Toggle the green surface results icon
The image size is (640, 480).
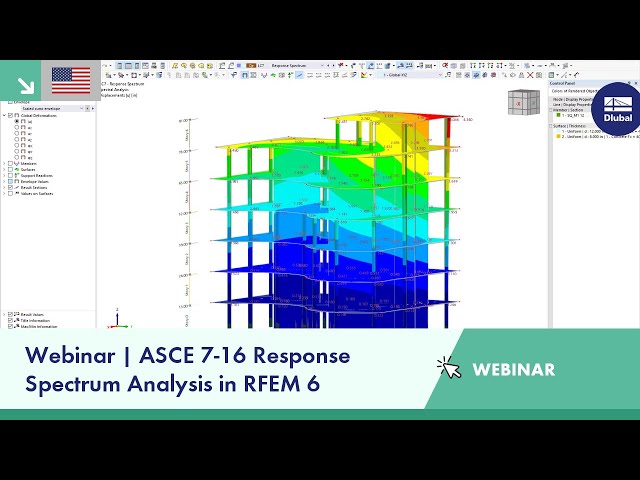coord(273,75)
